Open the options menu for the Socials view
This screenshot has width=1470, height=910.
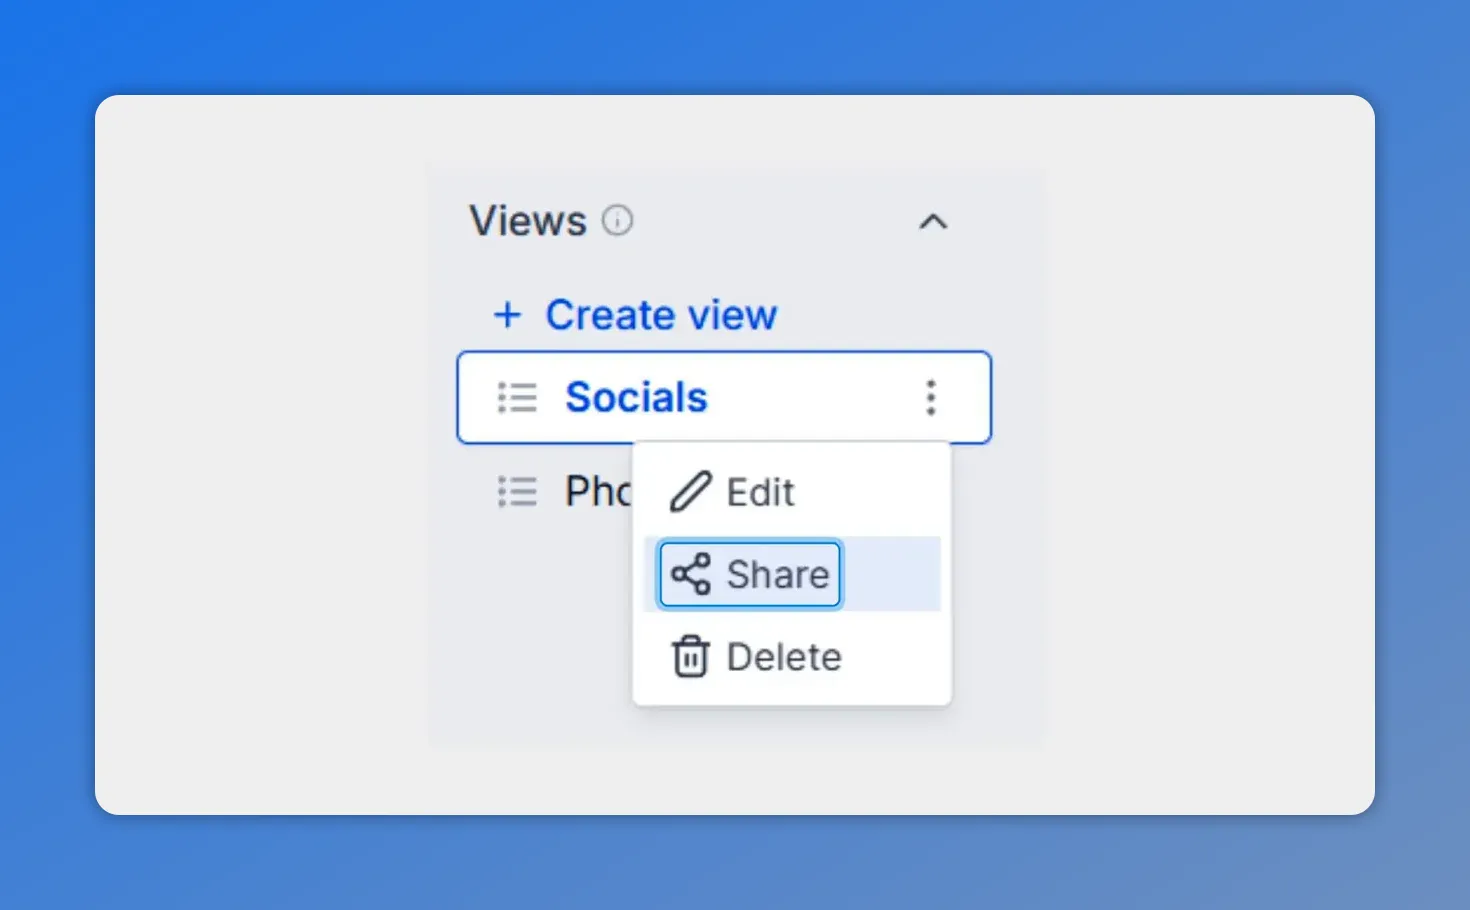(930, 397)
